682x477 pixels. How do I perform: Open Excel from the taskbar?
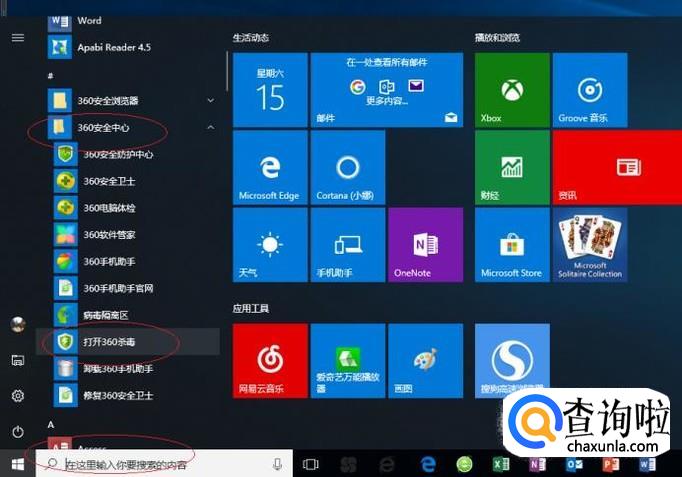(501, 464)
